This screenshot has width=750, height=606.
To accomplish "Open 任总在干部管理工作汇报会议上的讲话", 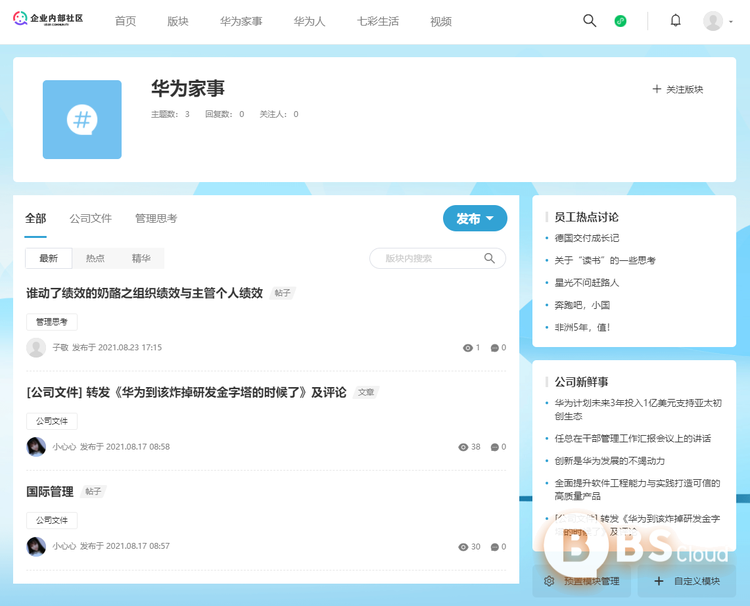I will (x=632, y=439).
